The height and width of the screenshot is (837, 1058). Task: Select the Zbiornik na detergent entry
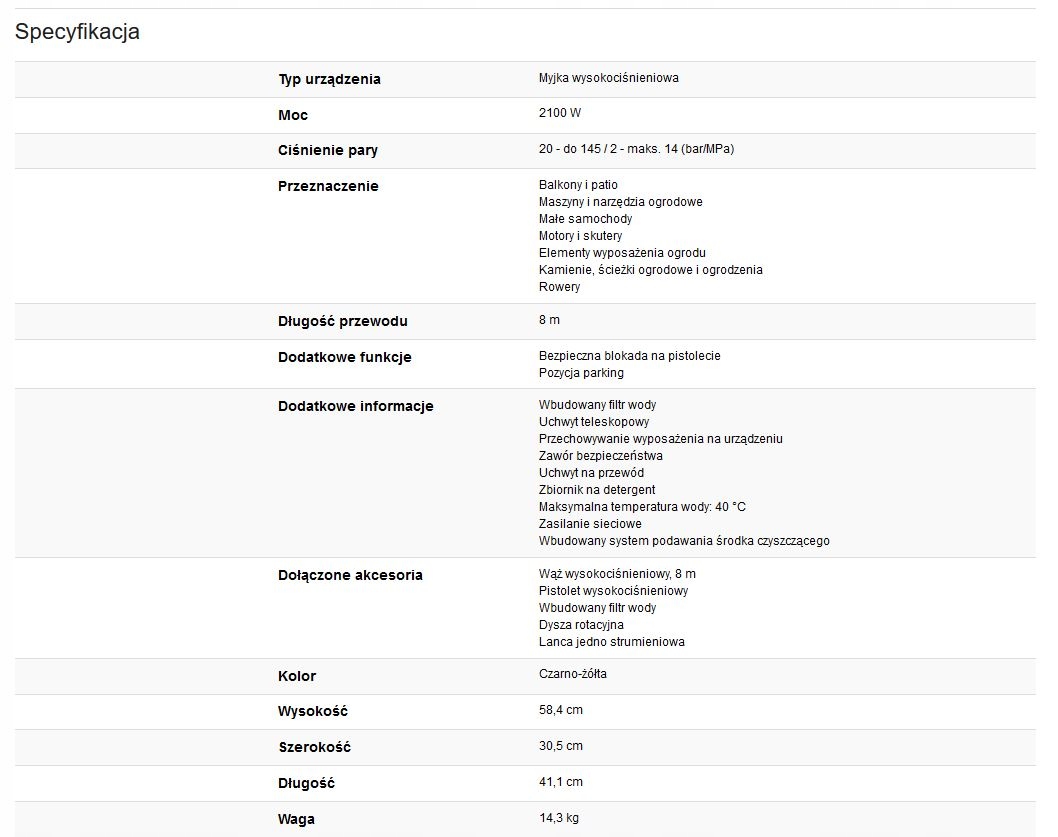click(x=597, y=490)
